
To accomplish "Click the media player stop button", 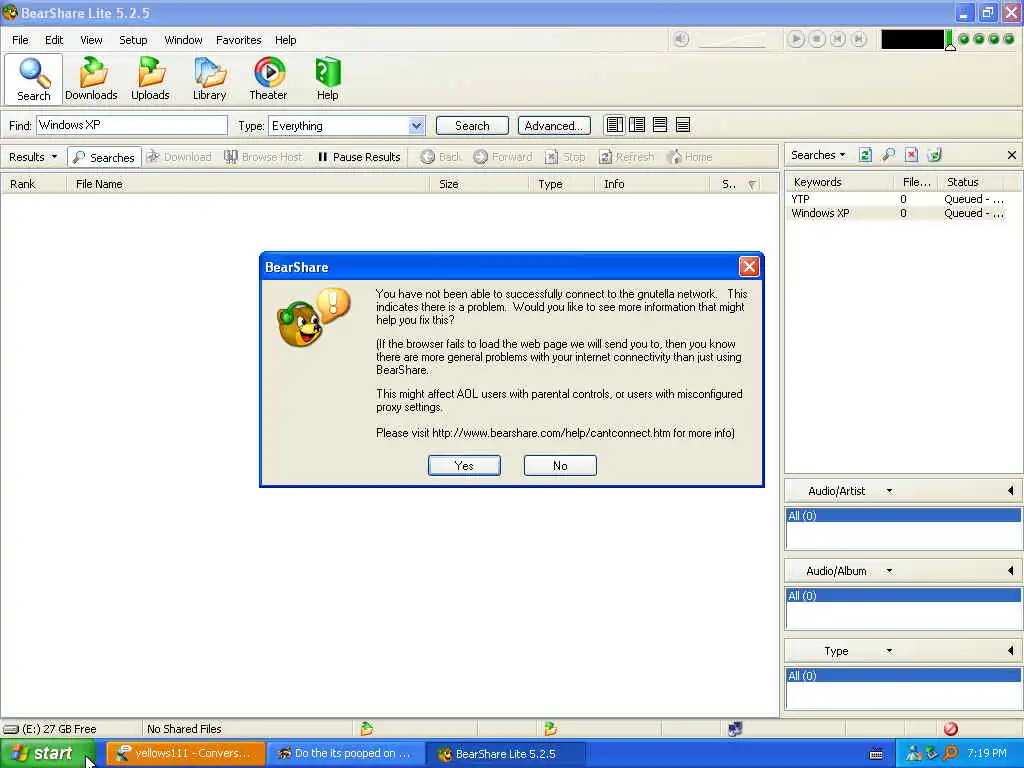I will click(x=816, y=39).
